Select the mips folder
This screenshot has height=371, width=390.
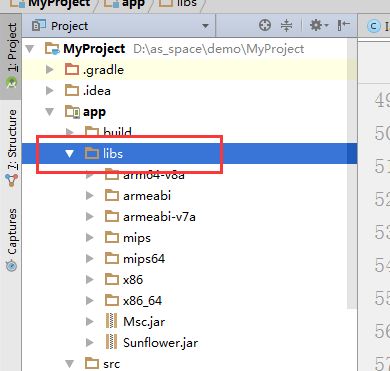coord(137,238)
